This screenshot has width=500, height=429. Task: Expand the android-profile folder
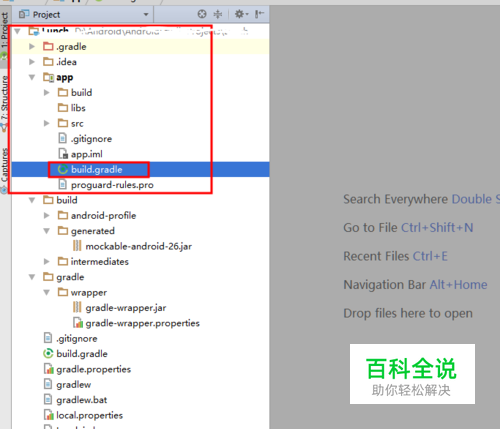pyautogui.click(x=46, y=216)
